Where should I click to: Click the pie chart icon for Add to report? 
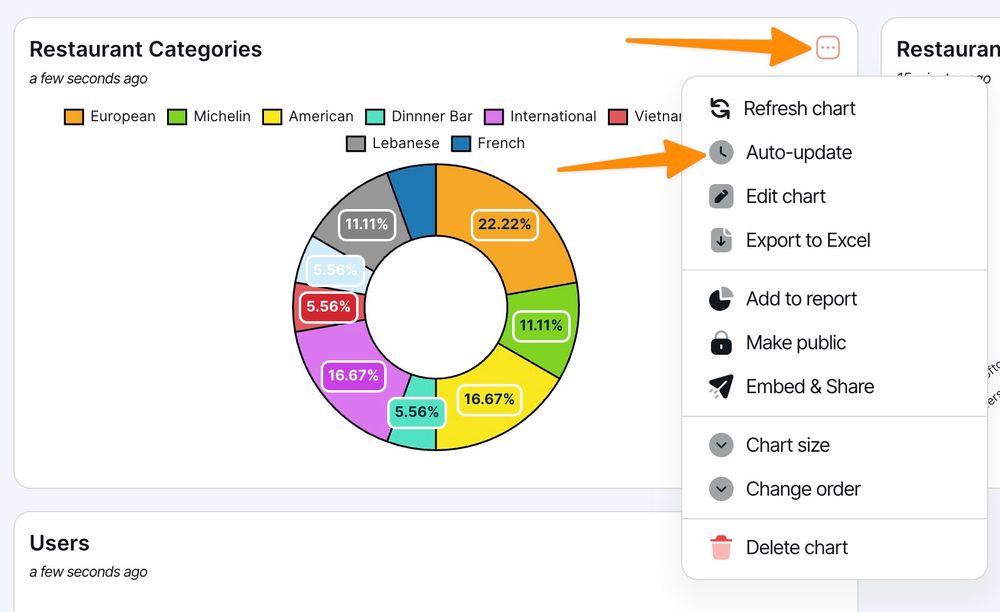click(721, 298)
